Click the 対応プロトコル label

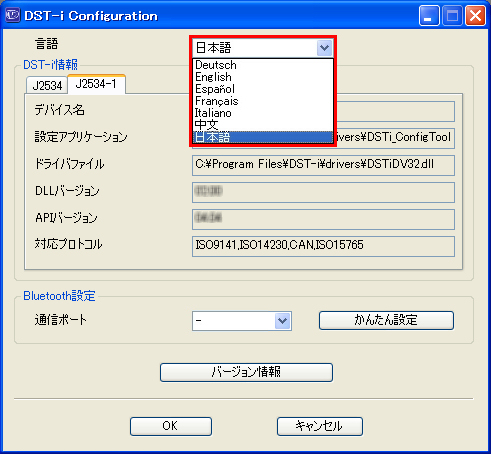(68, 244)
